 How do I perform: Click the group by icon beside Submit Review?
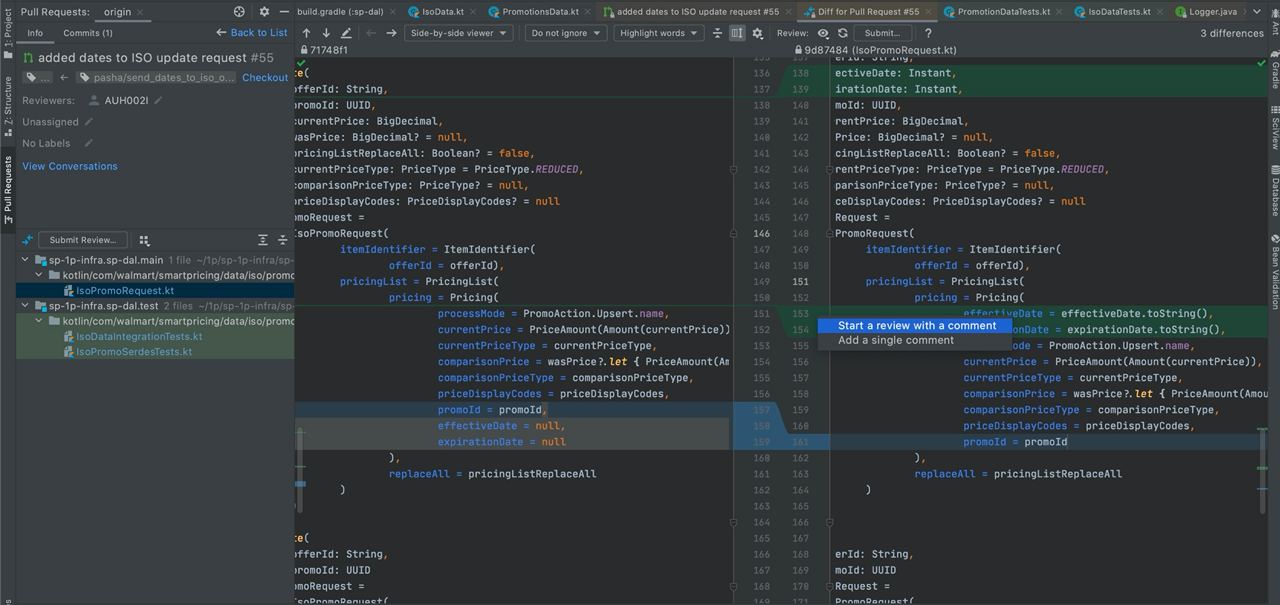click(x=144, y=240)
